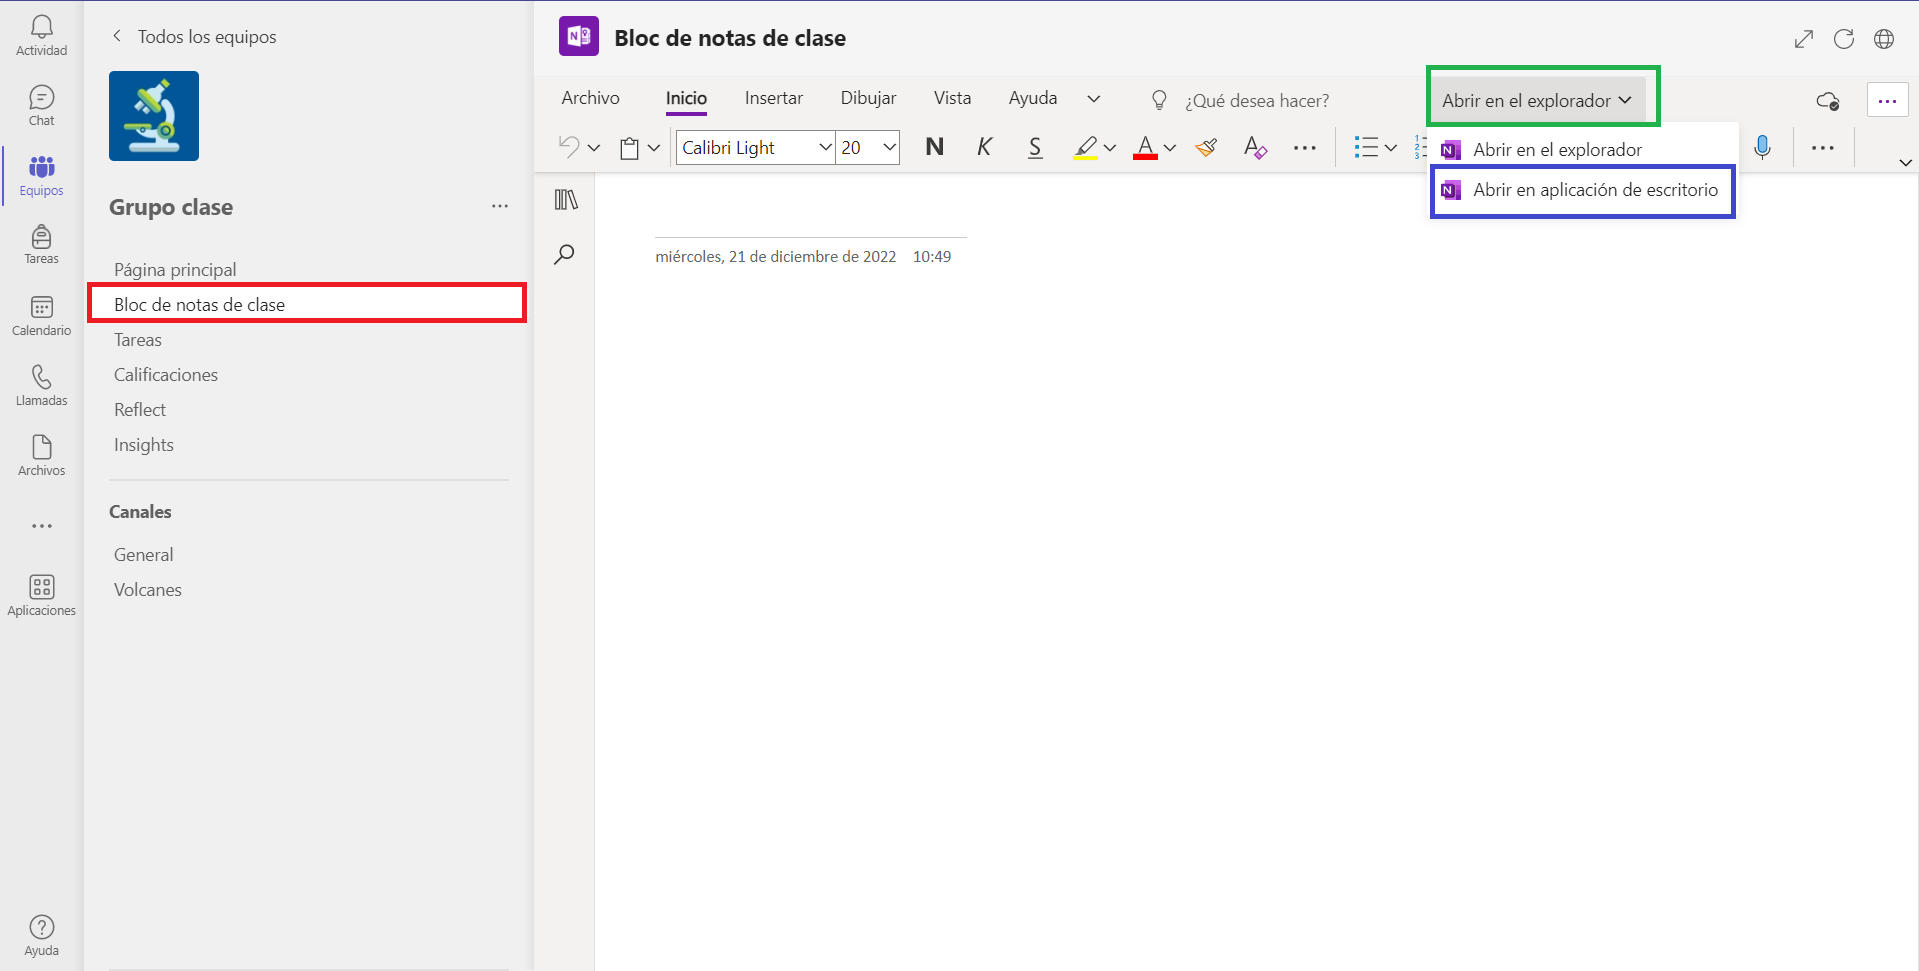Click the globe go-to-website icon
Image resolution: width=1919 pixels, height=971 pixels.
pos(1884,39)
